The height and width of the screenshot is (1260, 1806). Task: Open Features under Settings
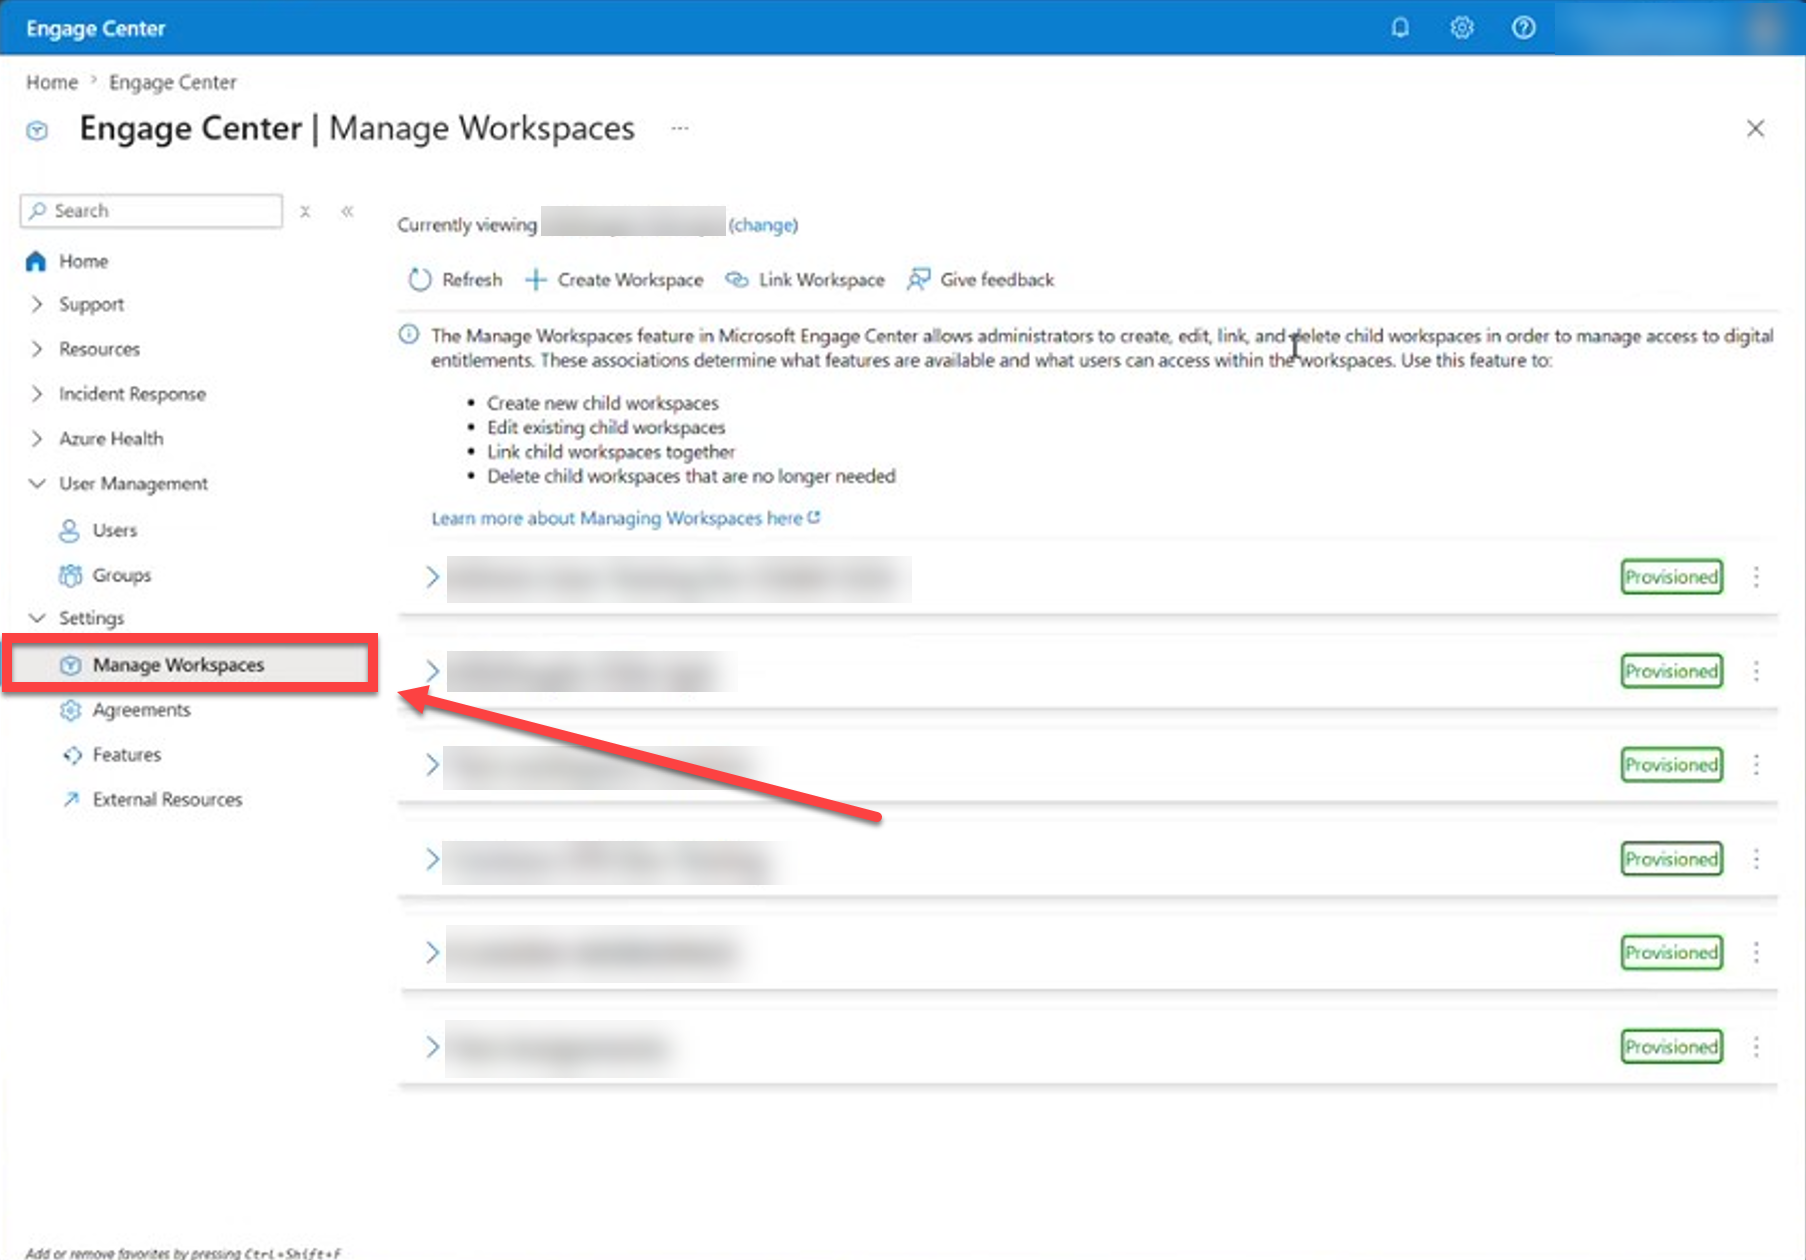(x=126, y=755)
